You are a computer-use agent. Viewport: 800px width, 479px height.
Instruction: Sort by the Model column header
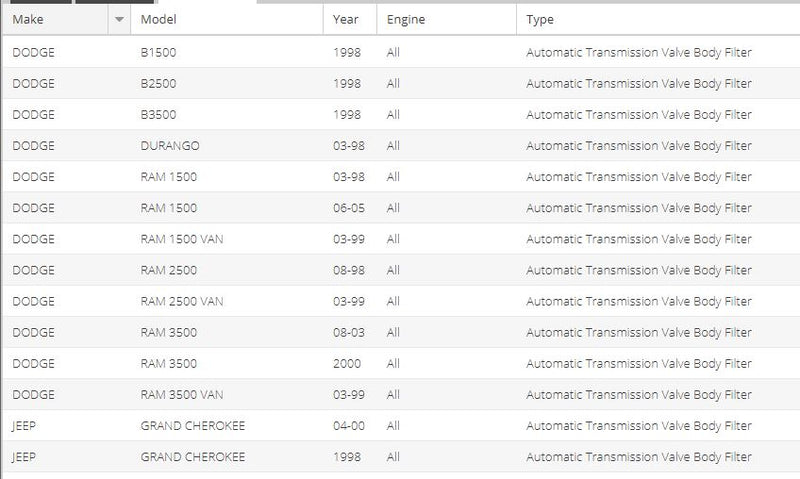click(x=227, y=19)
